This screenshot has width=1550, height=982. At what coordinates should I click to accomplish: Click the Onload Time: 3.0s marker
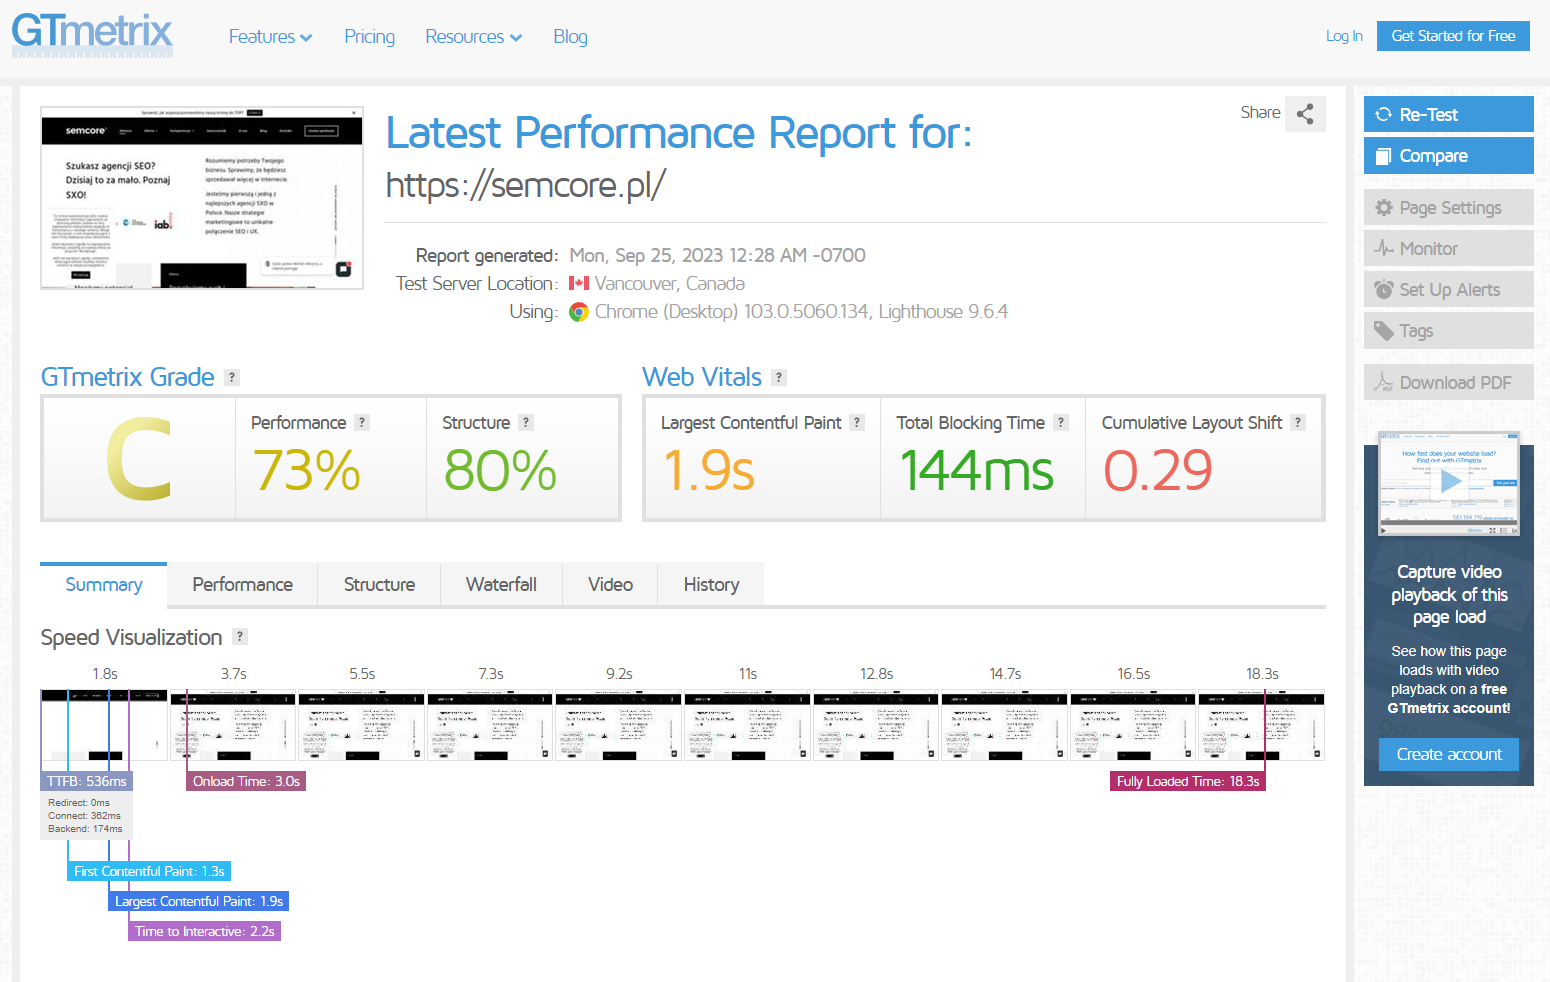point(246,781)
